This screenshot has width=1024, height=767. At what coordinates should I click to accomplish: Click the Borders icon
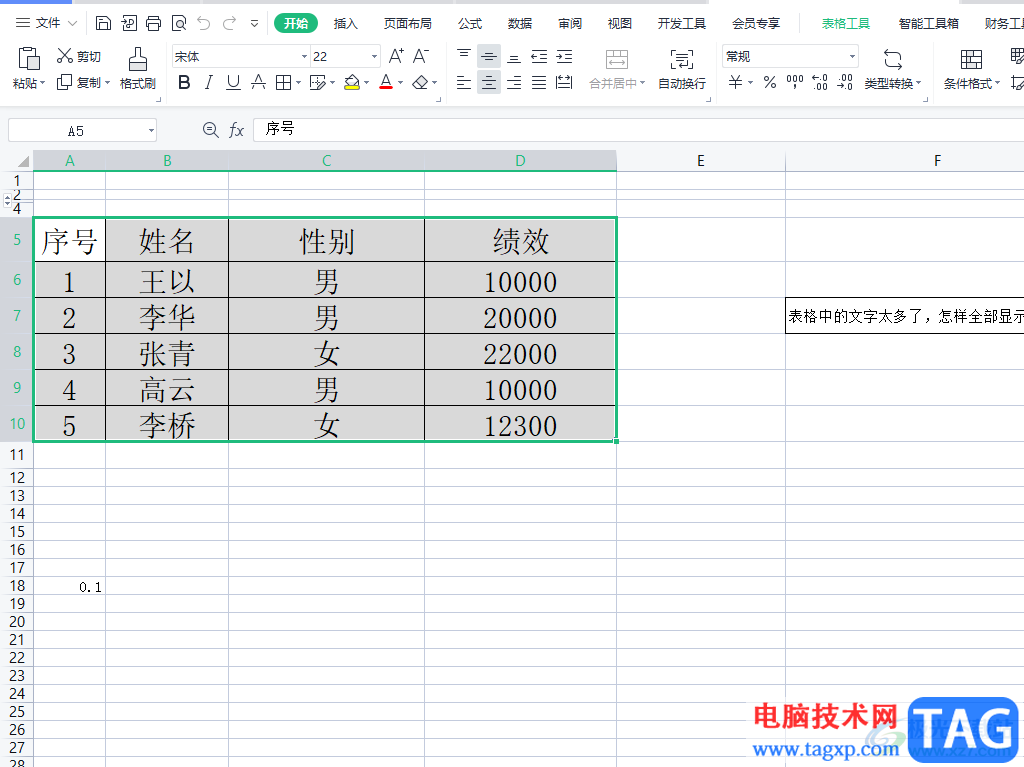pos(283,82)
